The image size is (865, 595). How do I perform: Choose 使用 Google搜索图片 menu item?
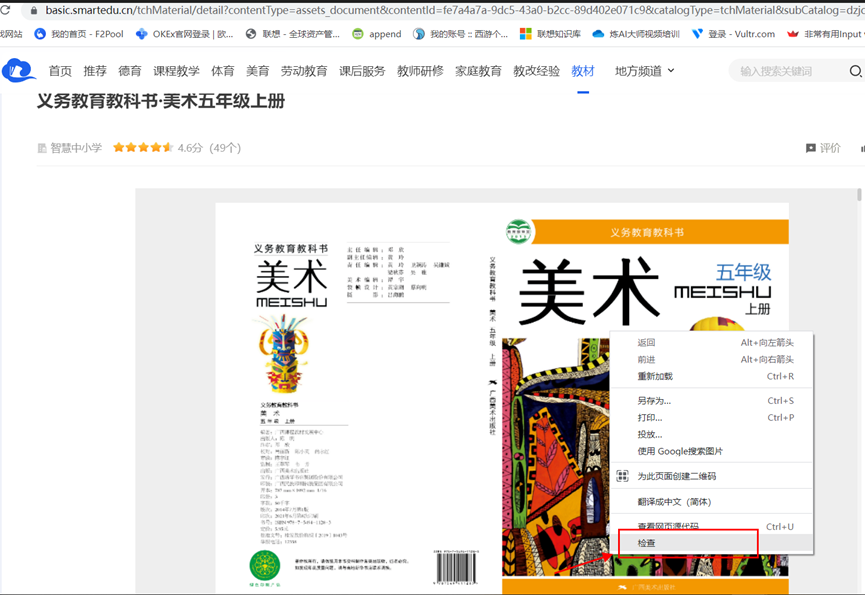(712, 451)
